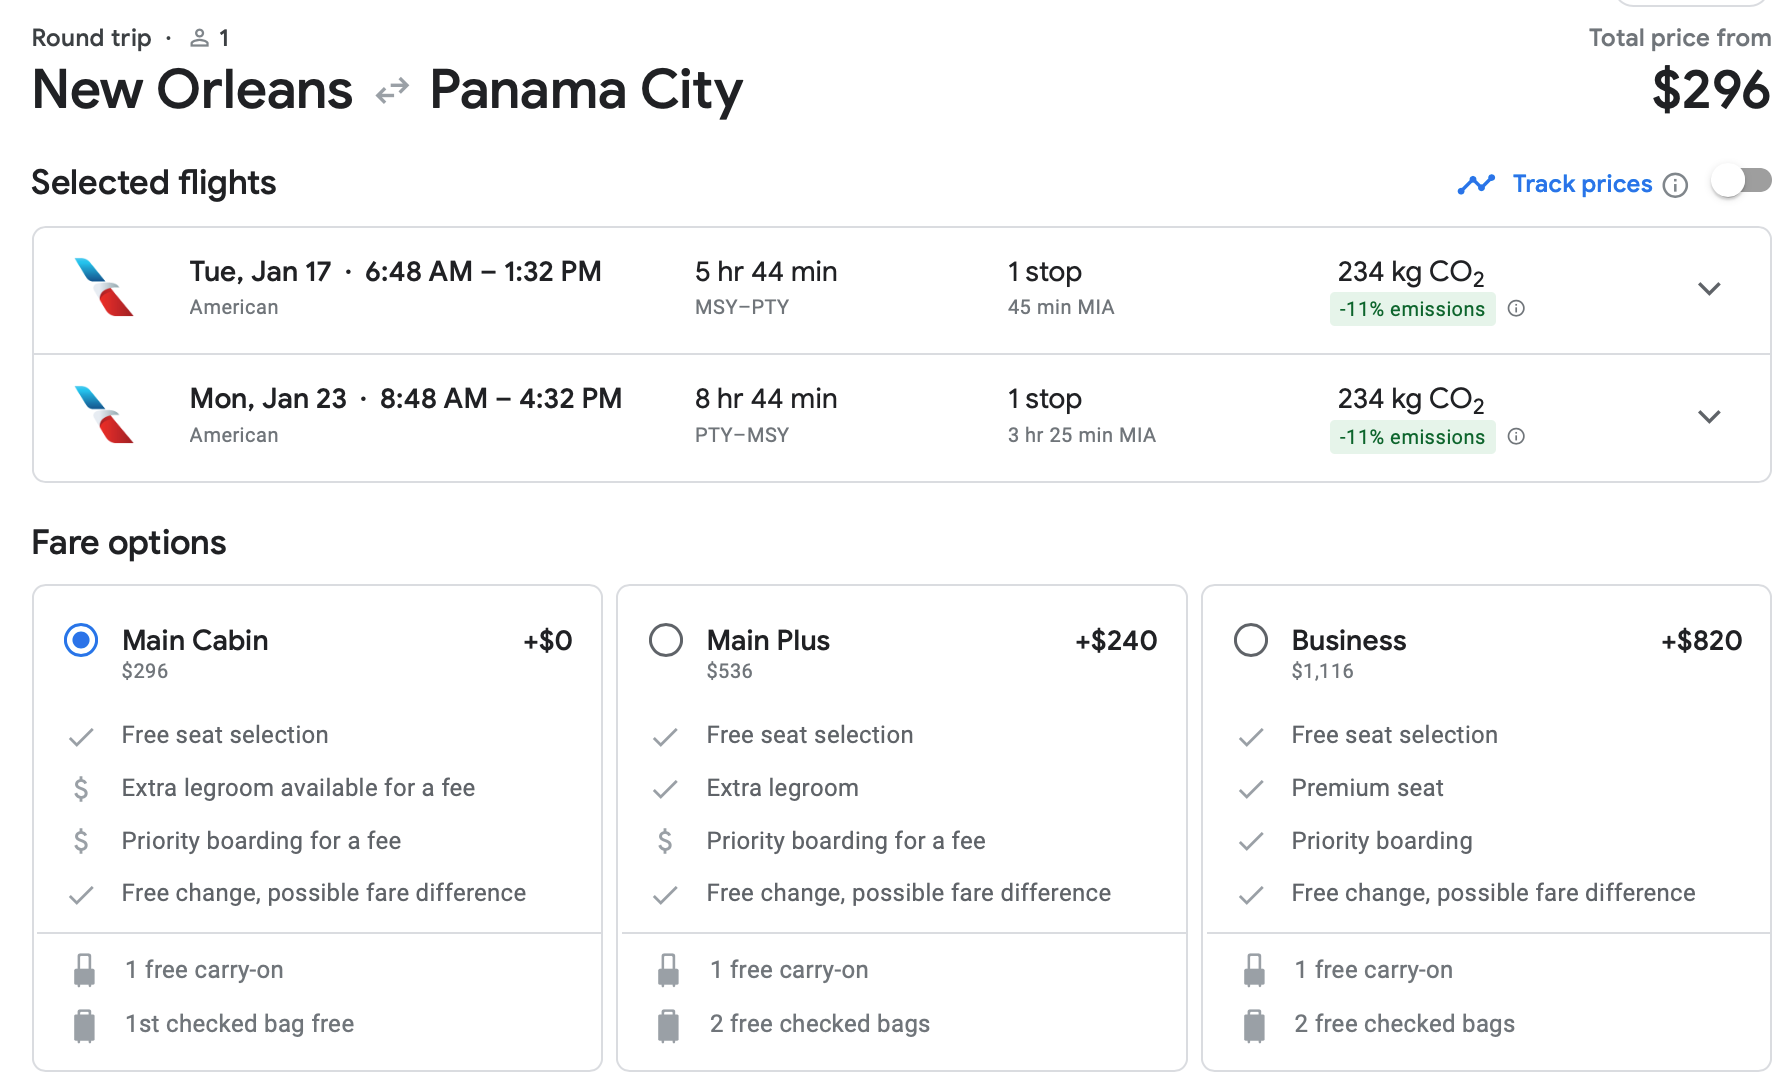Screen dimensions: 1792x1088
Task: Click the Main Plus +$240 price
Action: click(x=1116, y=641)
